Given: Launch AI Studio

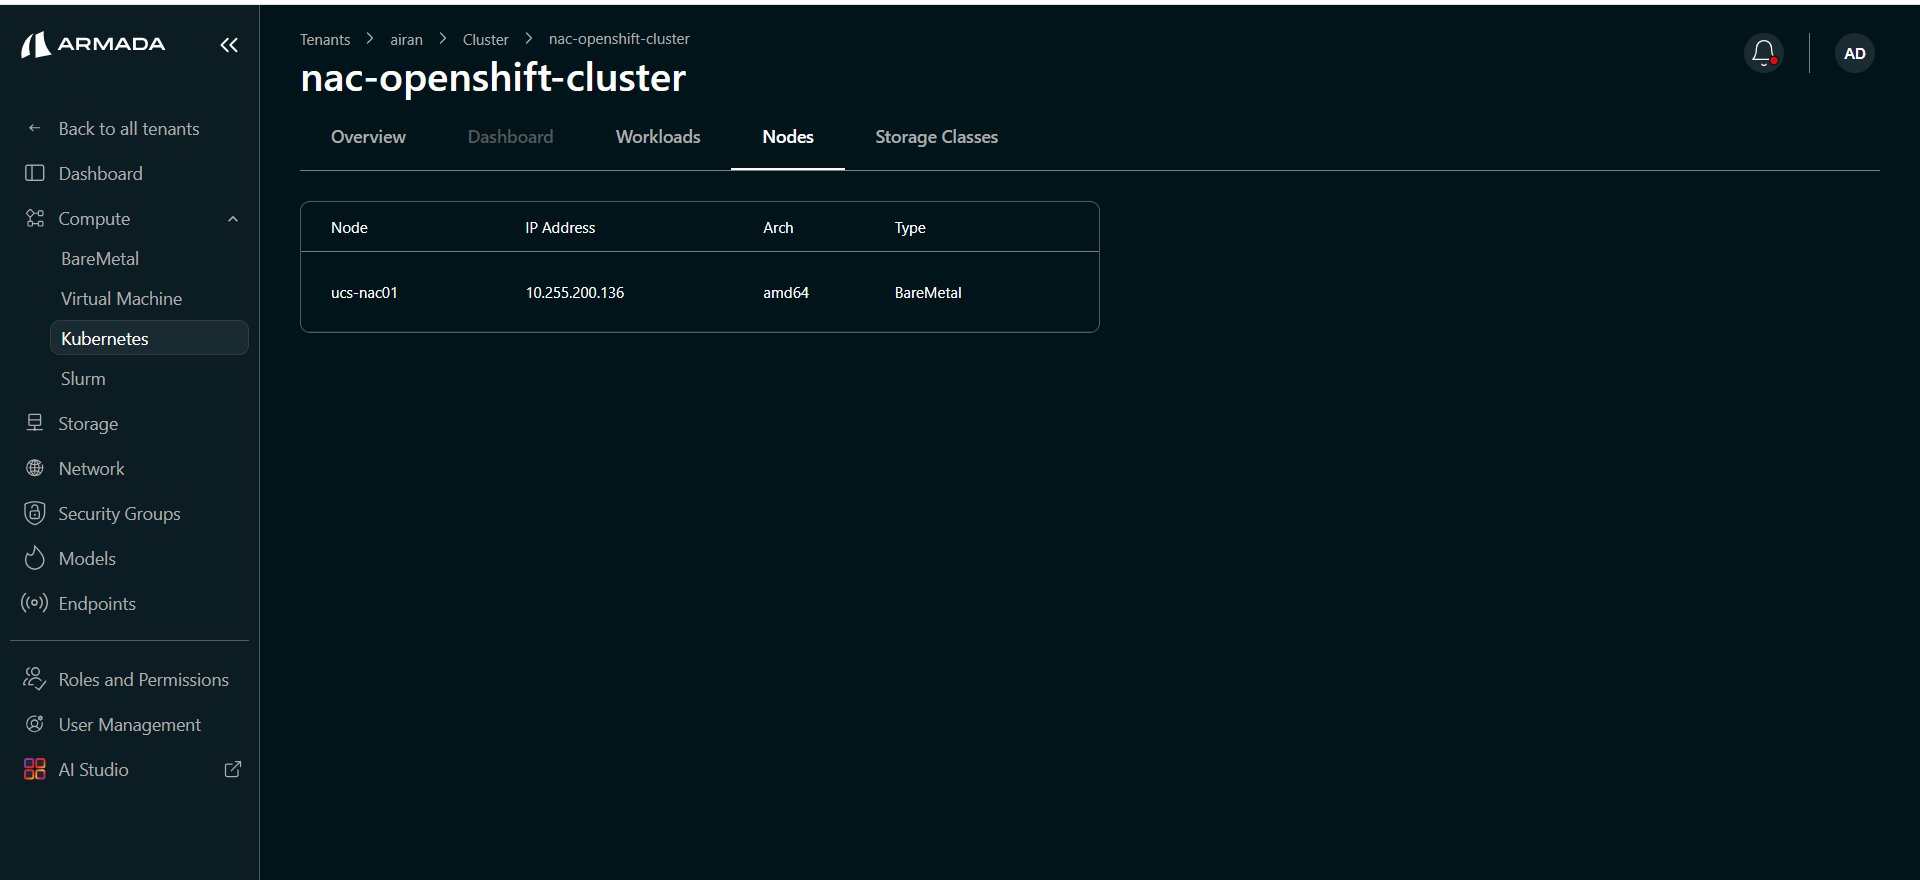Looking at the screenshot, I should pos(94,770).
